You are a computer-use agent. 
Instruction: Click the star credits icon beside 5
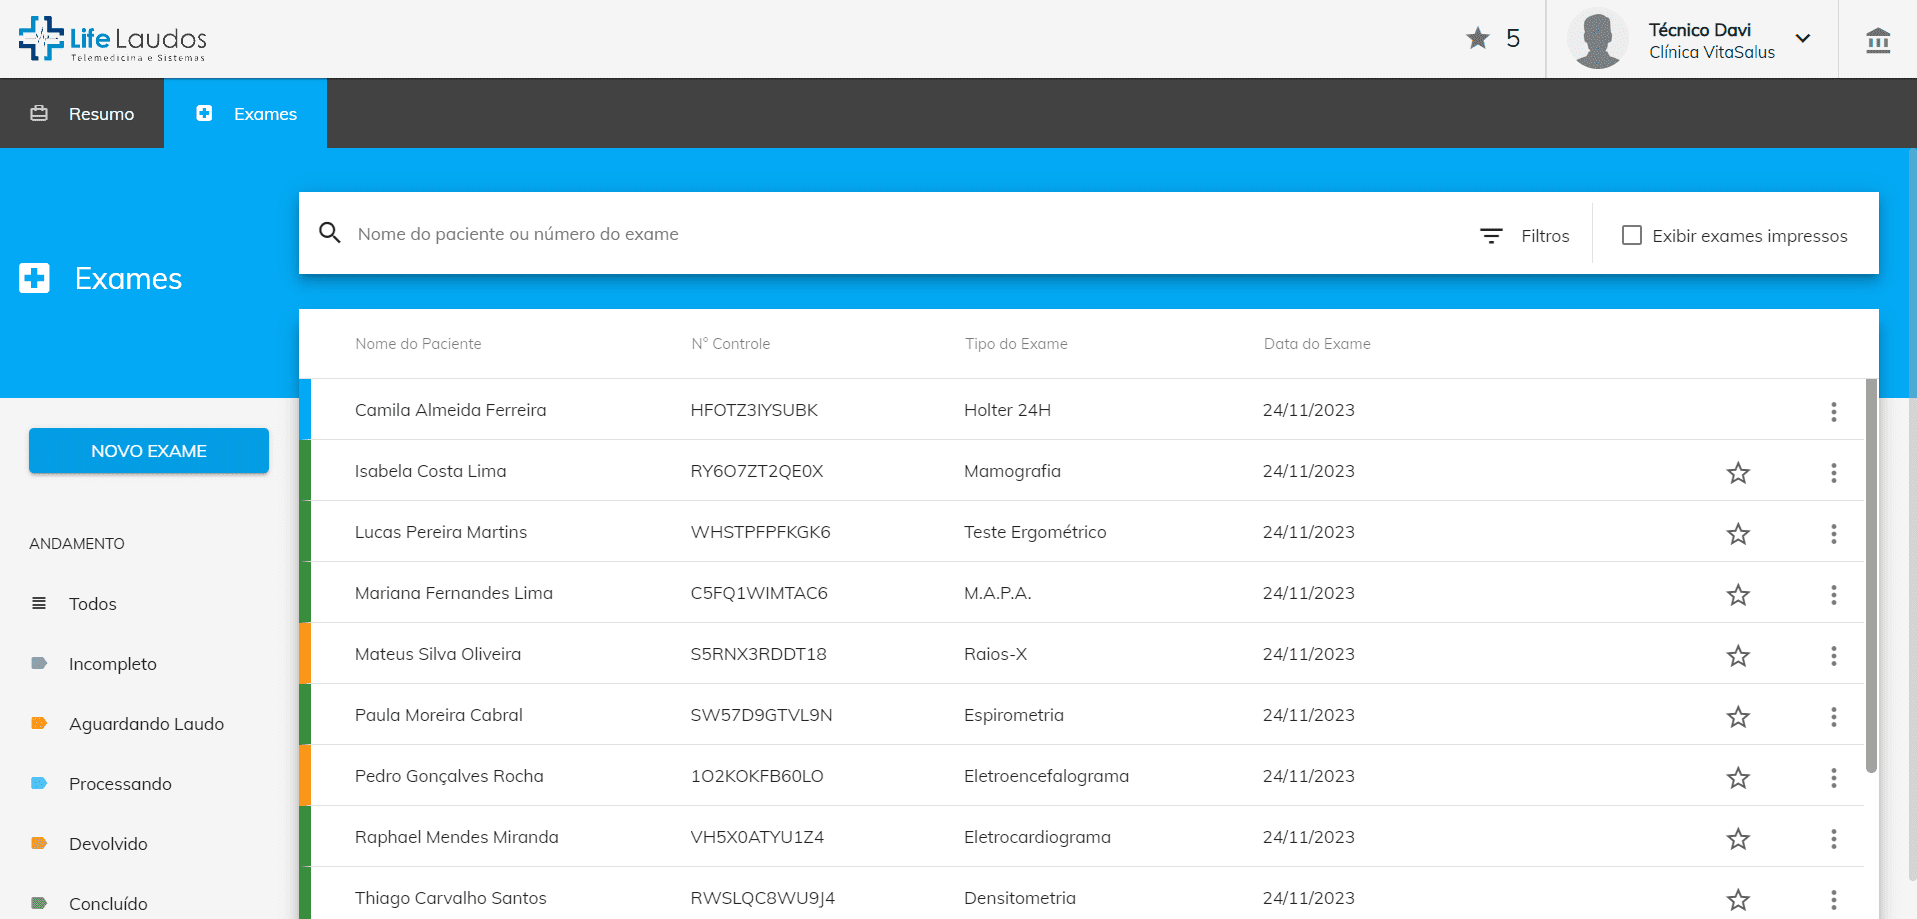click(x=1477, y=39)
